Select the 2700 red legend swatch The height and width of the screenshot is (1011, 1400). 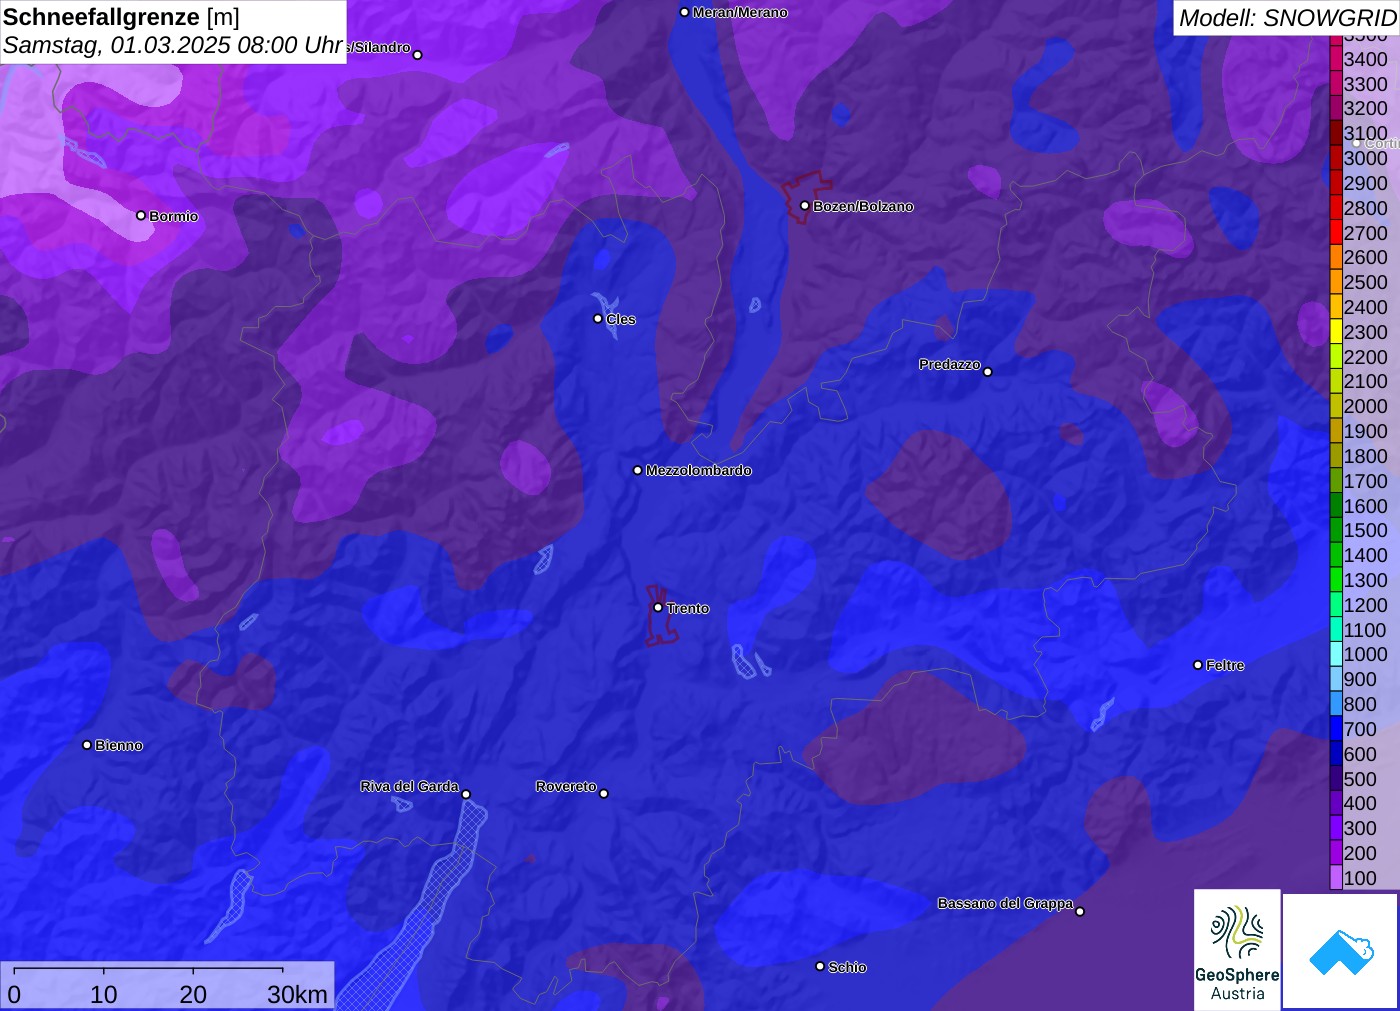1336,233
